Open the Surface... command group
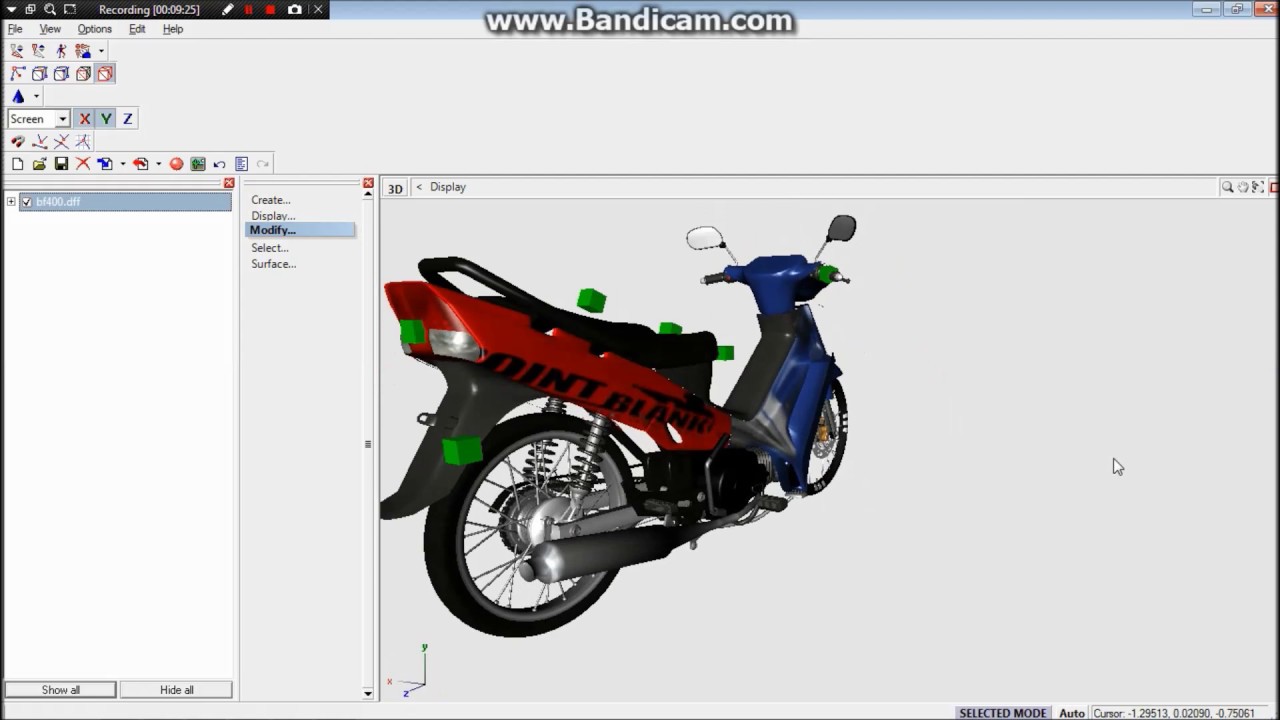The width and height of the screenshot is (1280, 720). (x=274, y=264)
